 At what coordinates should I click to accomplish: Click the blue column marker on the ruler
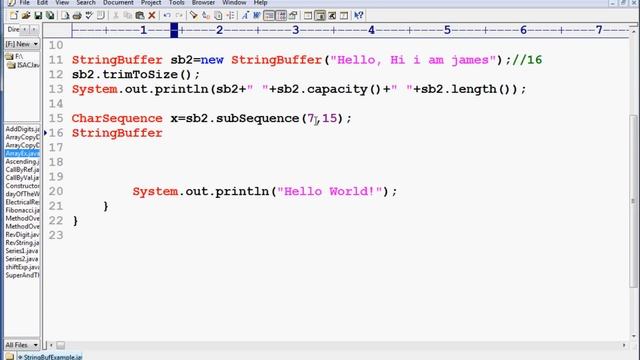click(x=174, y=30)
